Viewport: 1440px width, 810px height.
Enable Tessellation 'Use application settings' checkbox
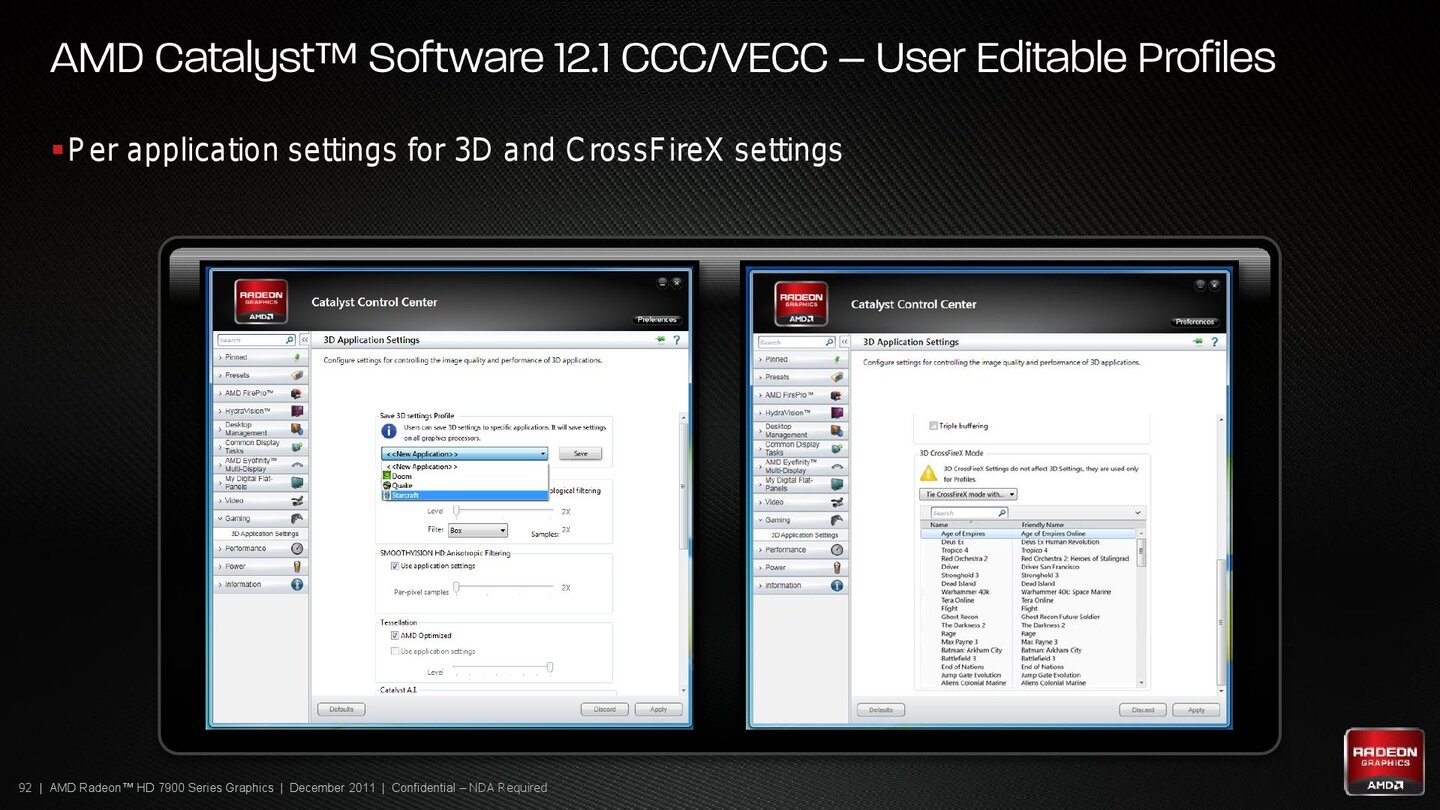click(395, 651)
